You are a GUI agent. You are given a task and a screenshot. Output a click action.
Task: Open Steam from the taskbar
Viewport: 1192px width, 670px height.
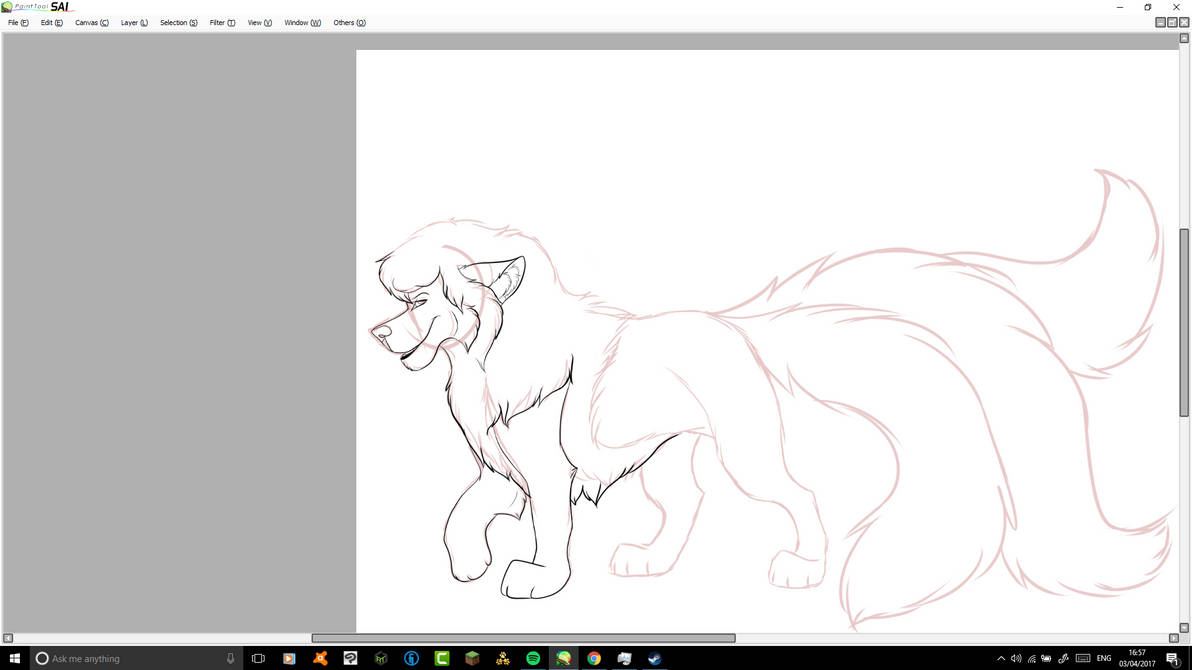[655, 659]
